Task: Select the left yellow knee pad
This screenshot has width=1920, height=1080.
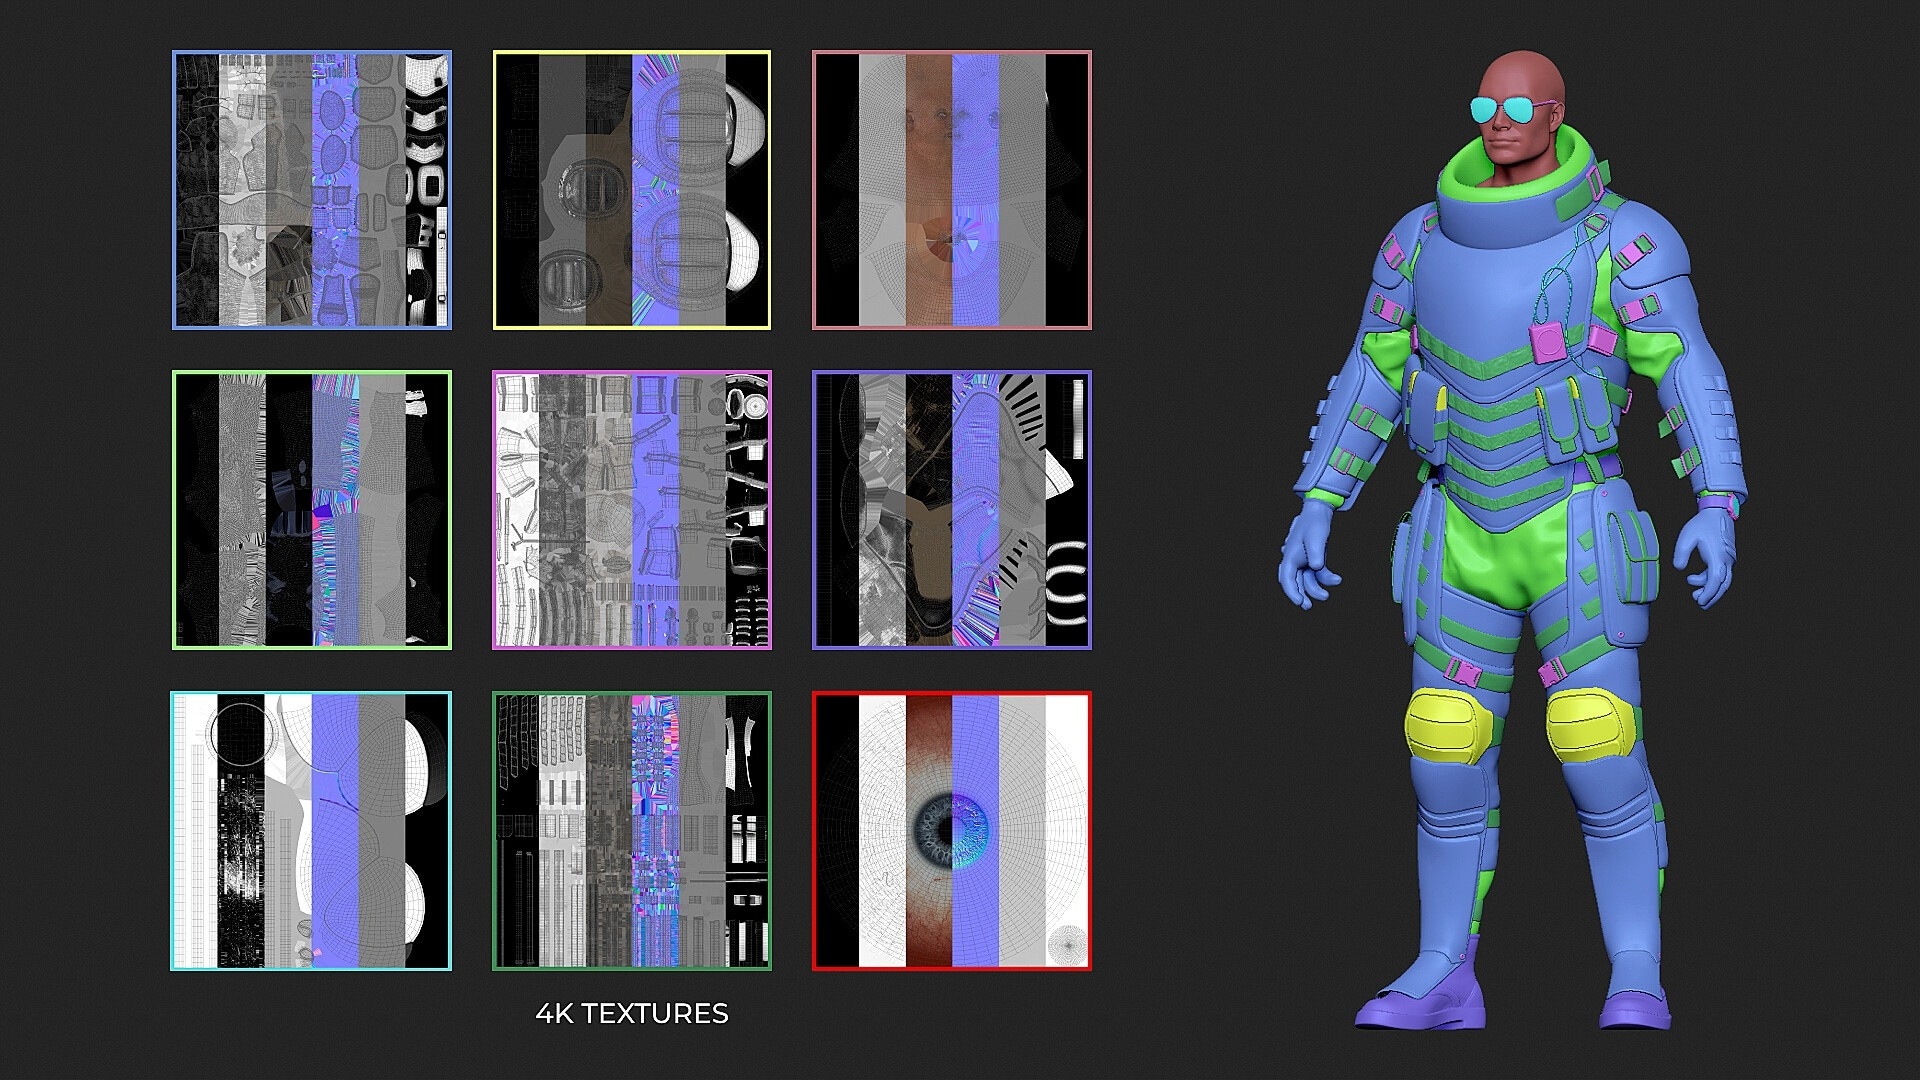Action: click(x=1449, y=728)
